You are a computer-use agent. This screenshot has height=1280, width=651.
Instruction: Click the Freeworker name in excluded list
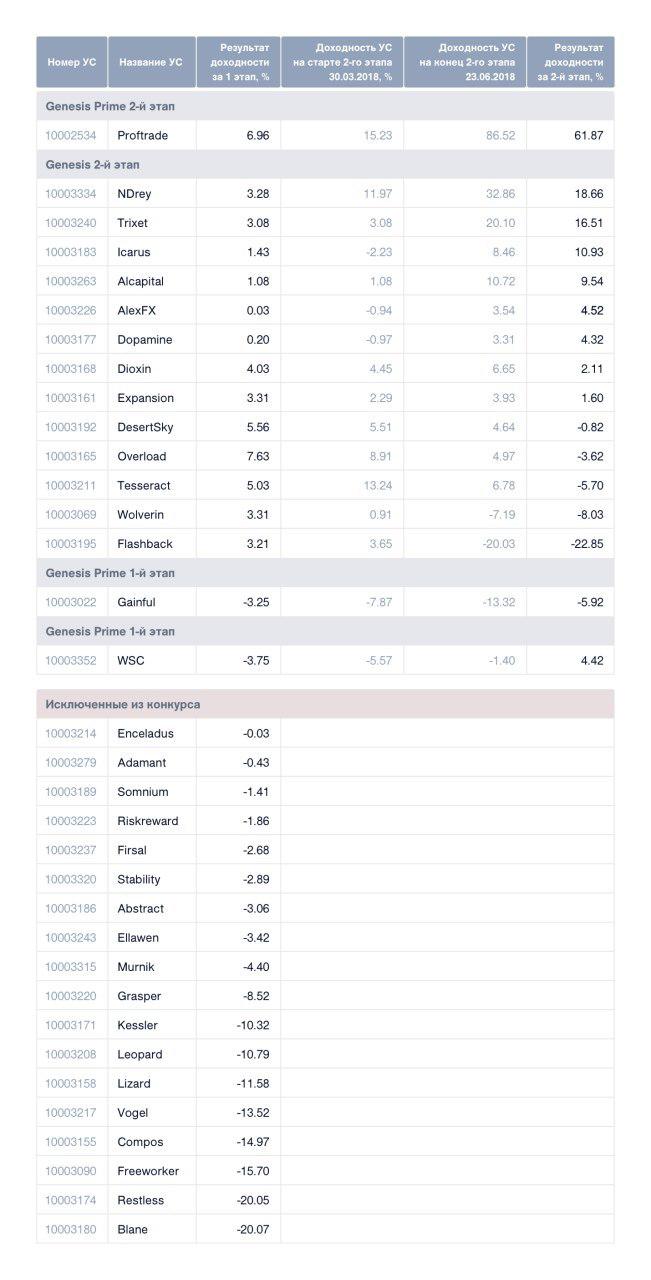[148, 1171]
